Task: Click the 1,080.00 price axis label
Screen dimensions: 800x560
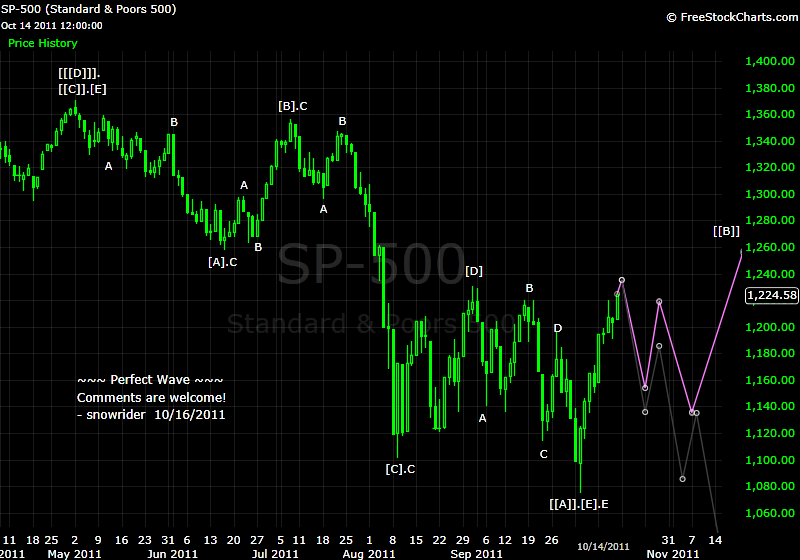Action: coord(770,486)
